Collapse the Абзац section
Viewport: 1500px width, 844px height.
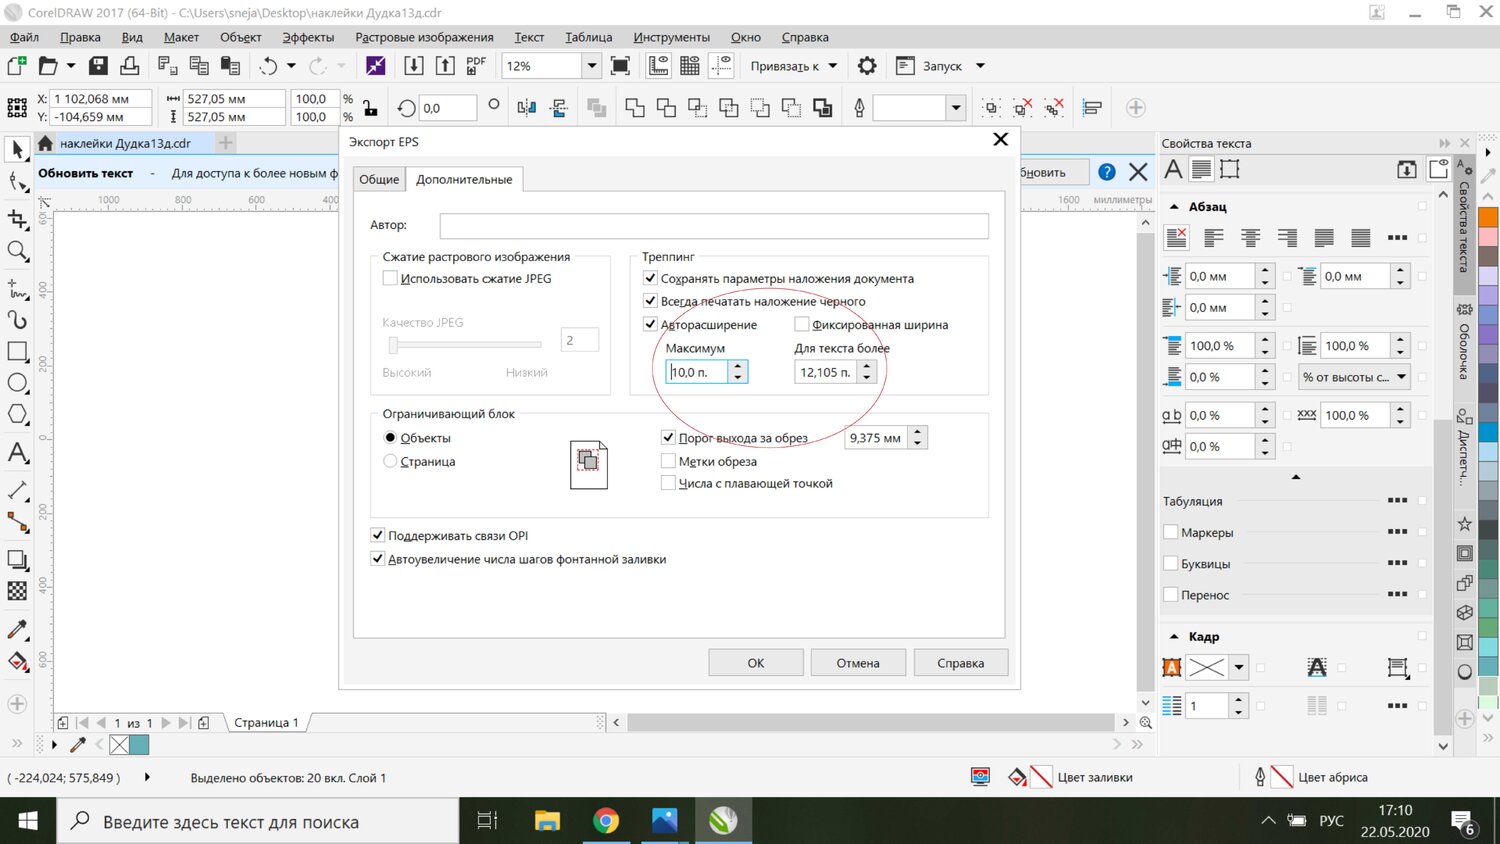pos(1174,207)
